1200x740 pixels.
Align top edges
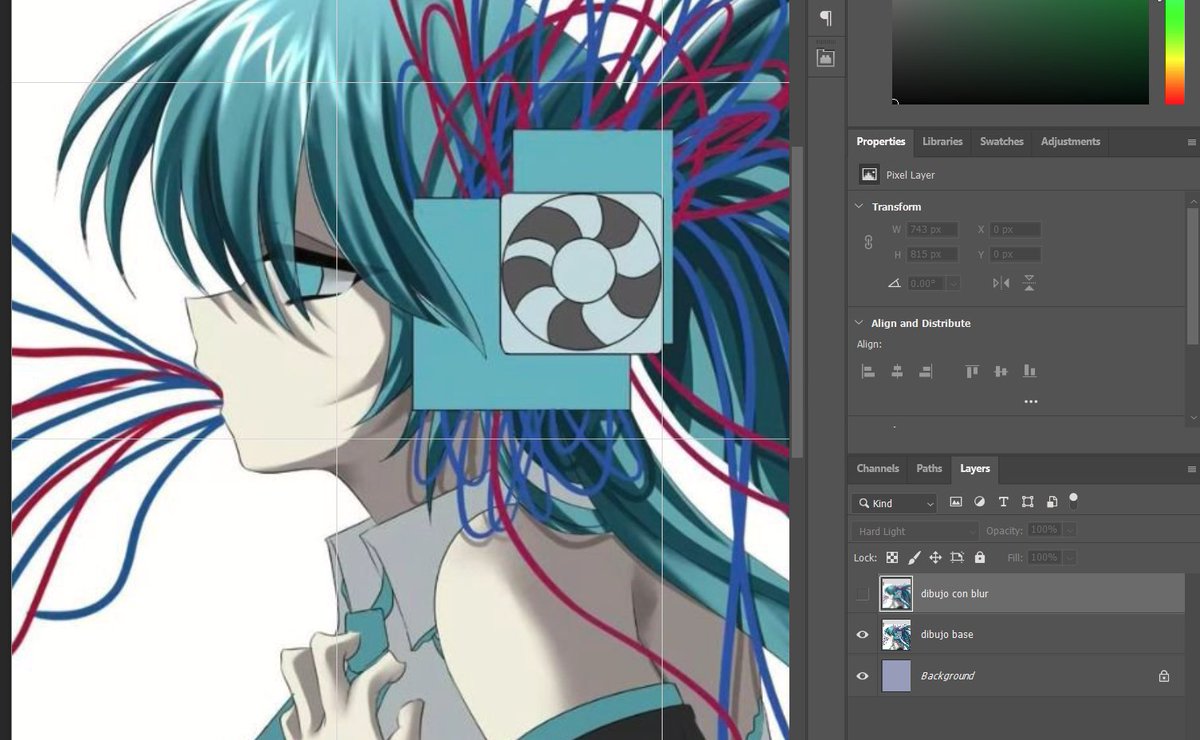972,371
